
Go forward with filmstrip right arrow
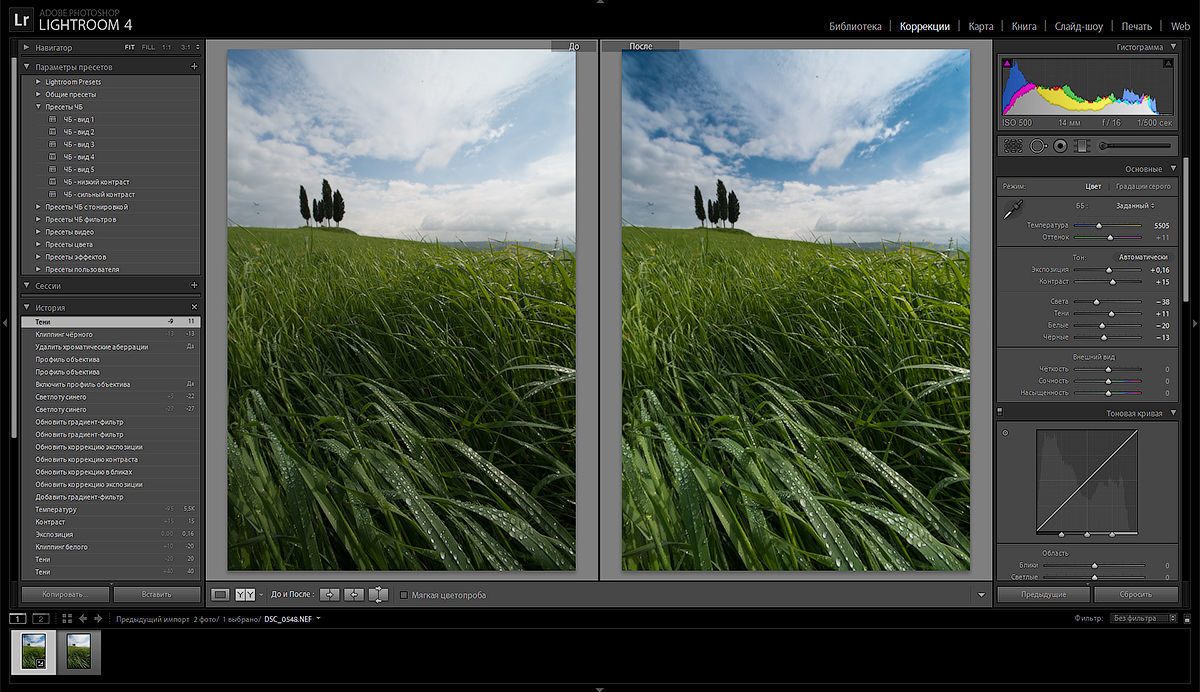tap(98, 618)
